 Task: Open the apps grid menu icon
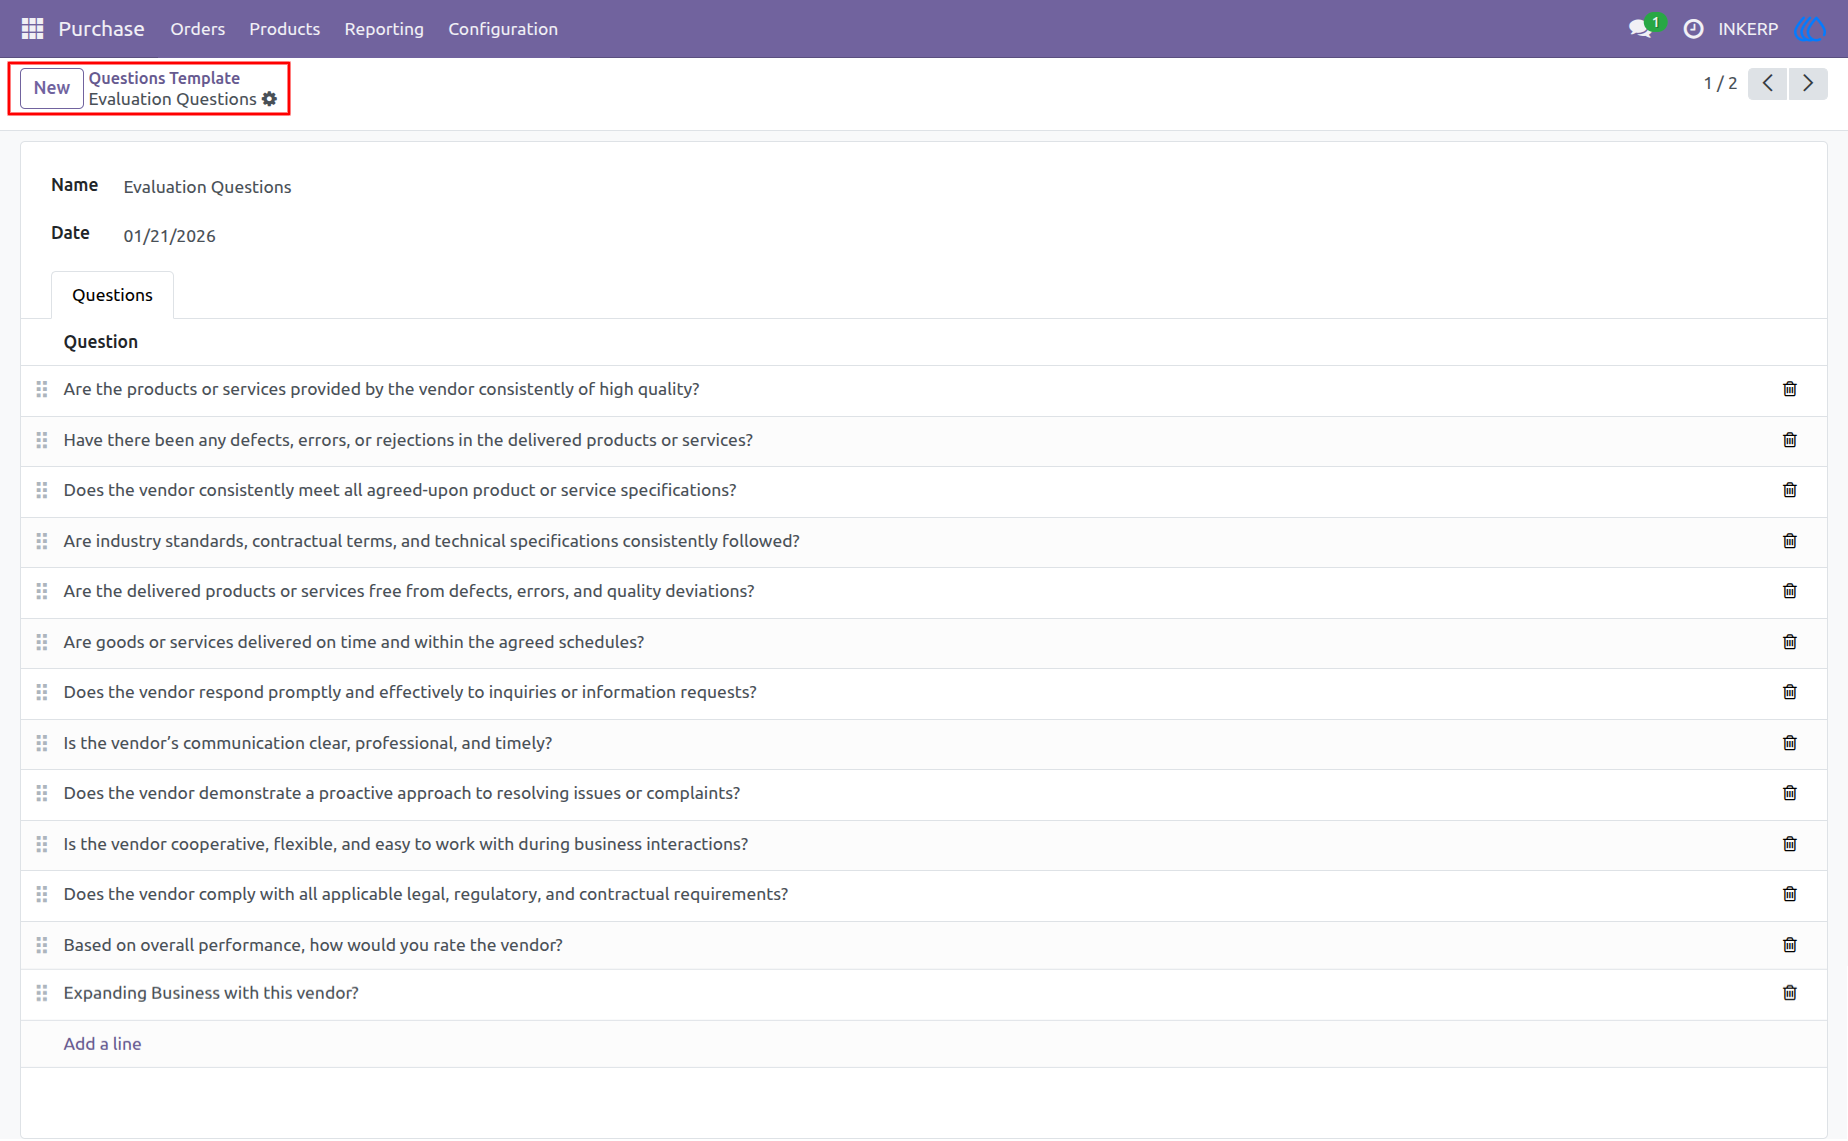(x=32, y=29)
